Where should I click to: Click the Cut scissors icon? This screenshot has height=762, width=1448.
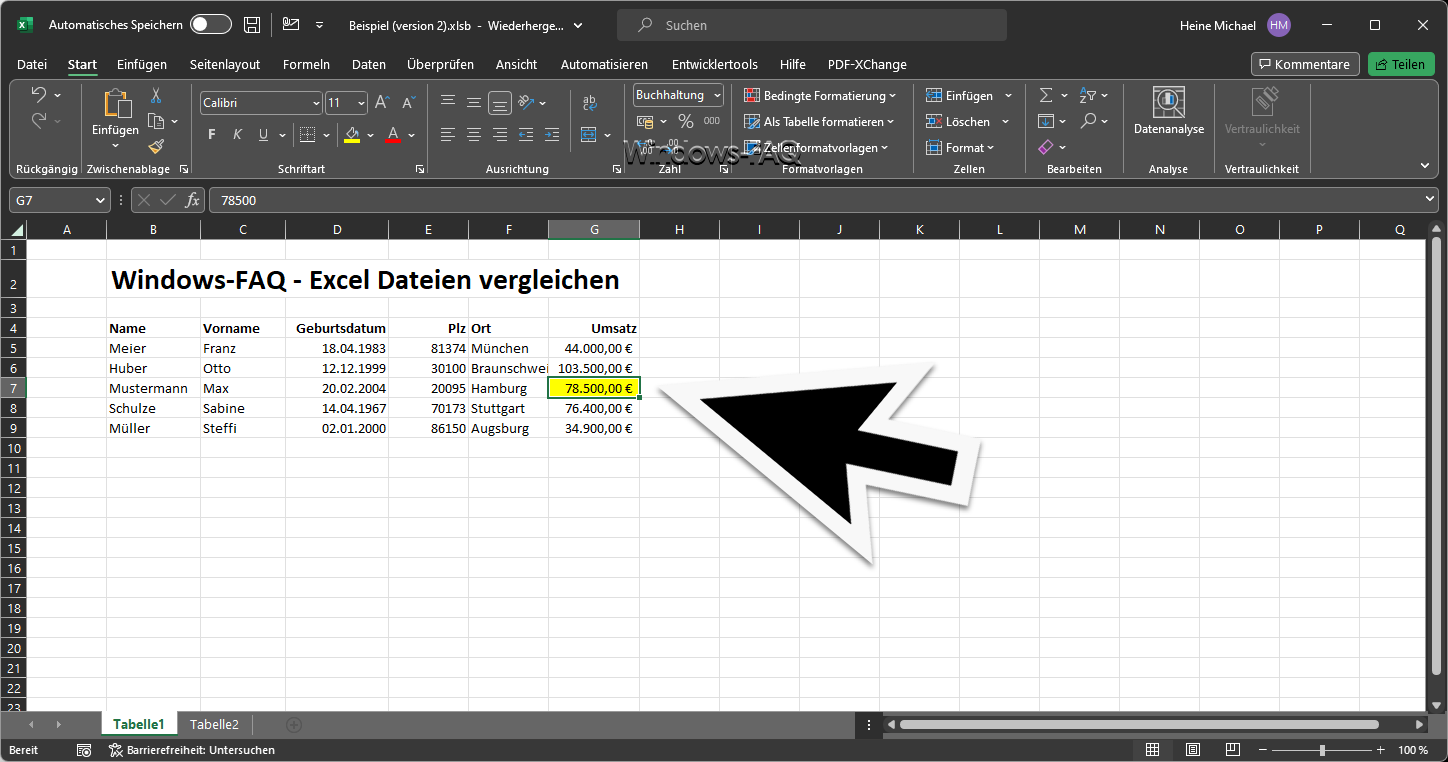coord(156,96)
